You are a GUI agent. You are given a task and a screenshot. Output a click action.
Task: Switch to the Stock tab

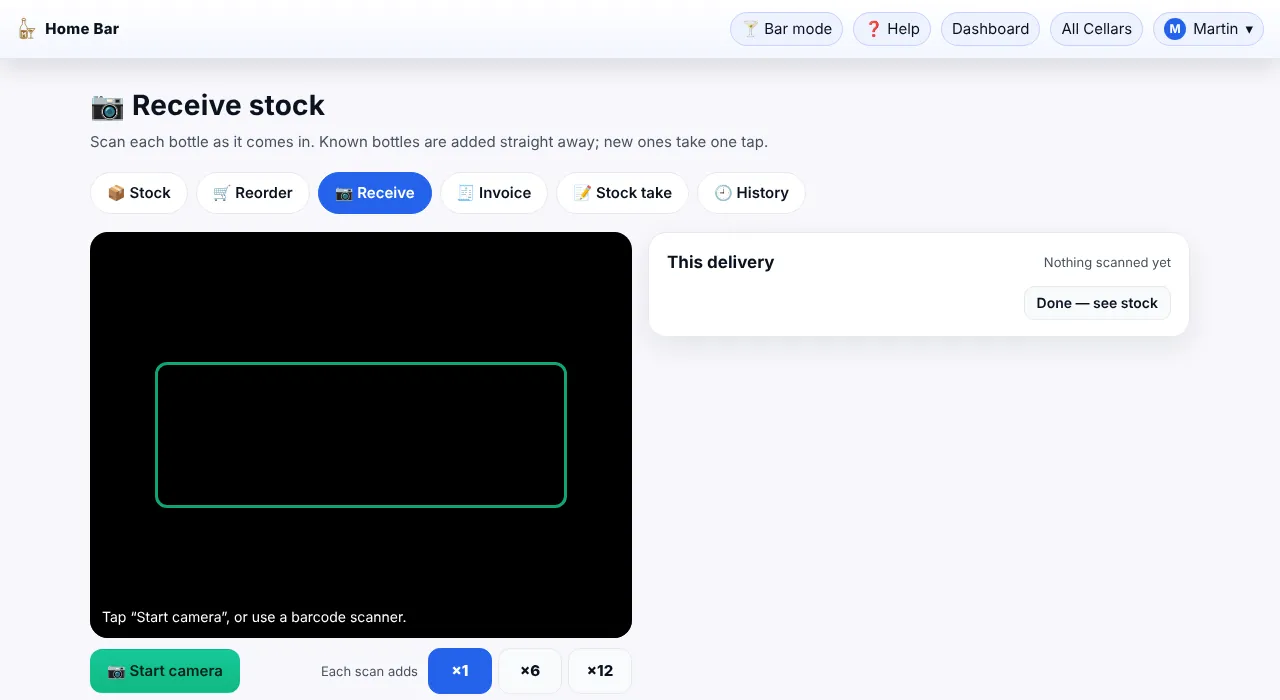pos(139,193)
